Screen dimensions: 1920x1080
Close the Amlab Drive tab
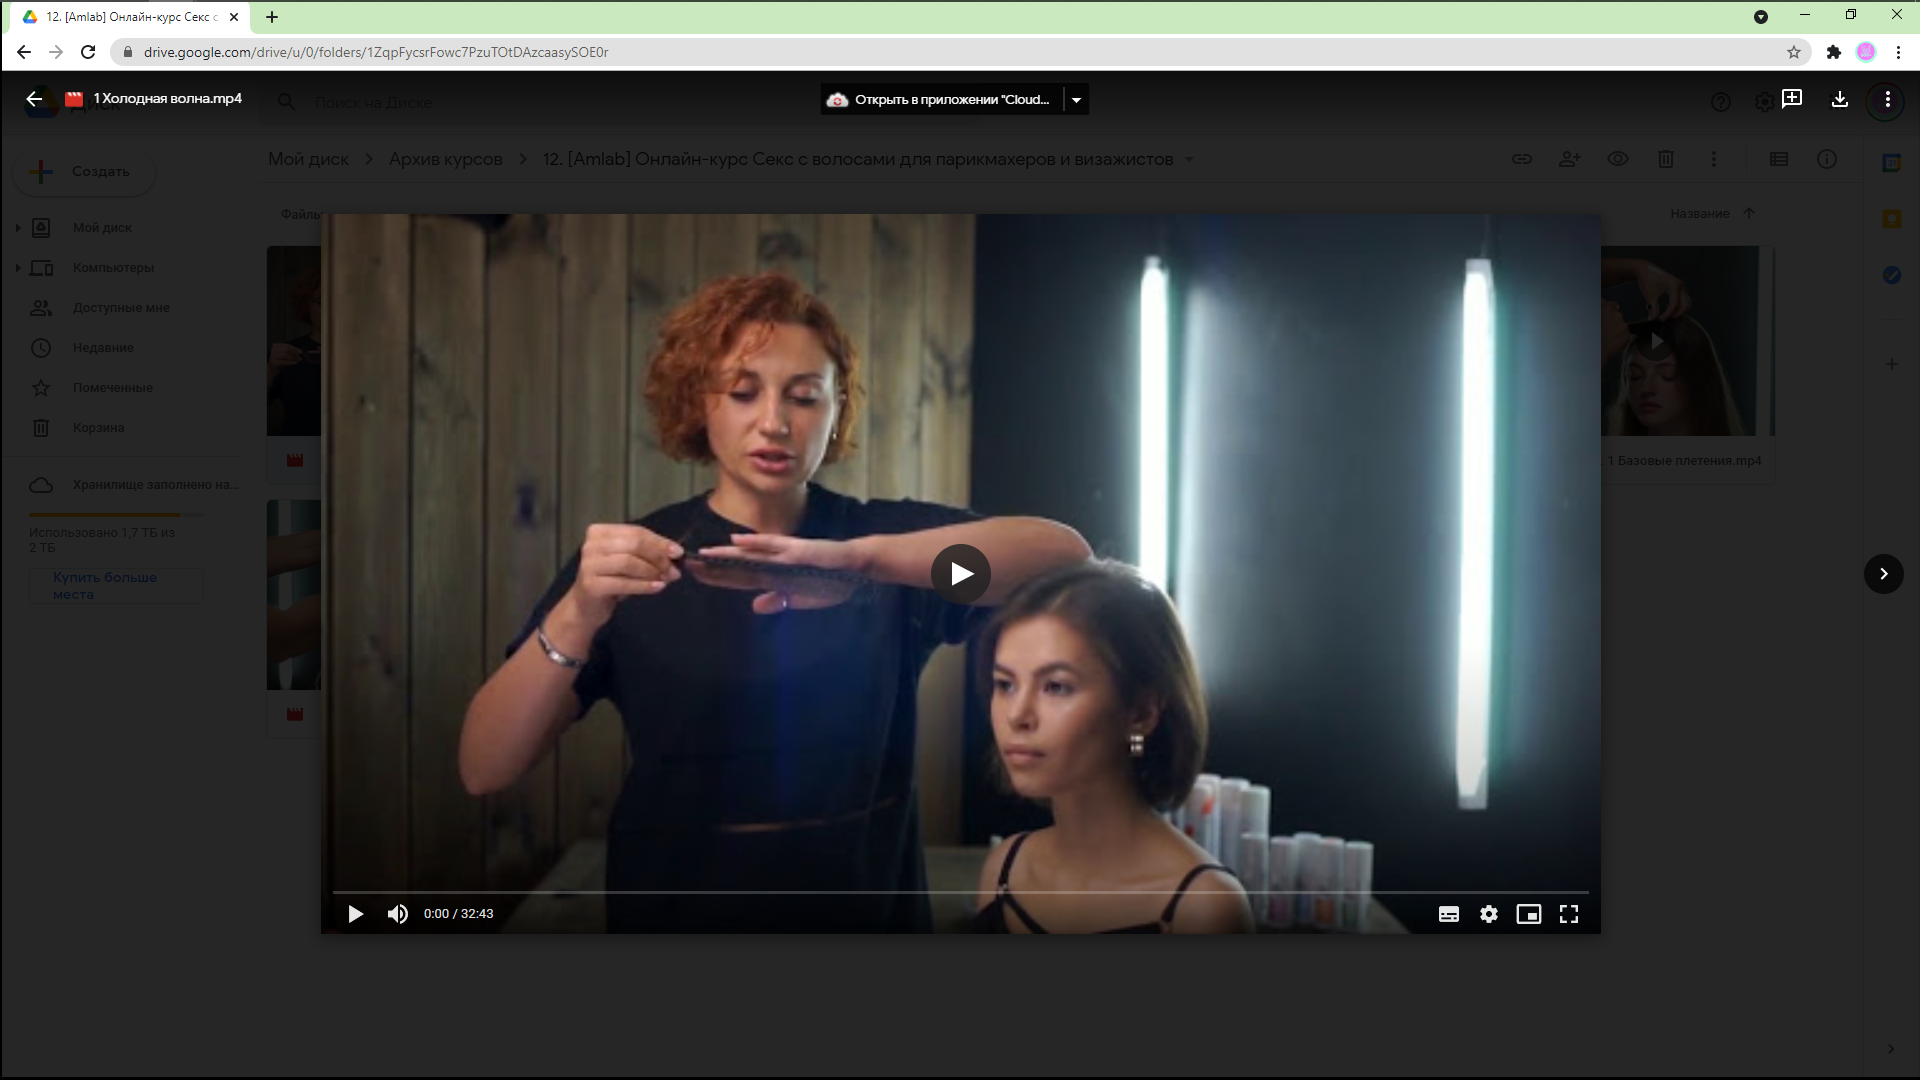[234, 17]
